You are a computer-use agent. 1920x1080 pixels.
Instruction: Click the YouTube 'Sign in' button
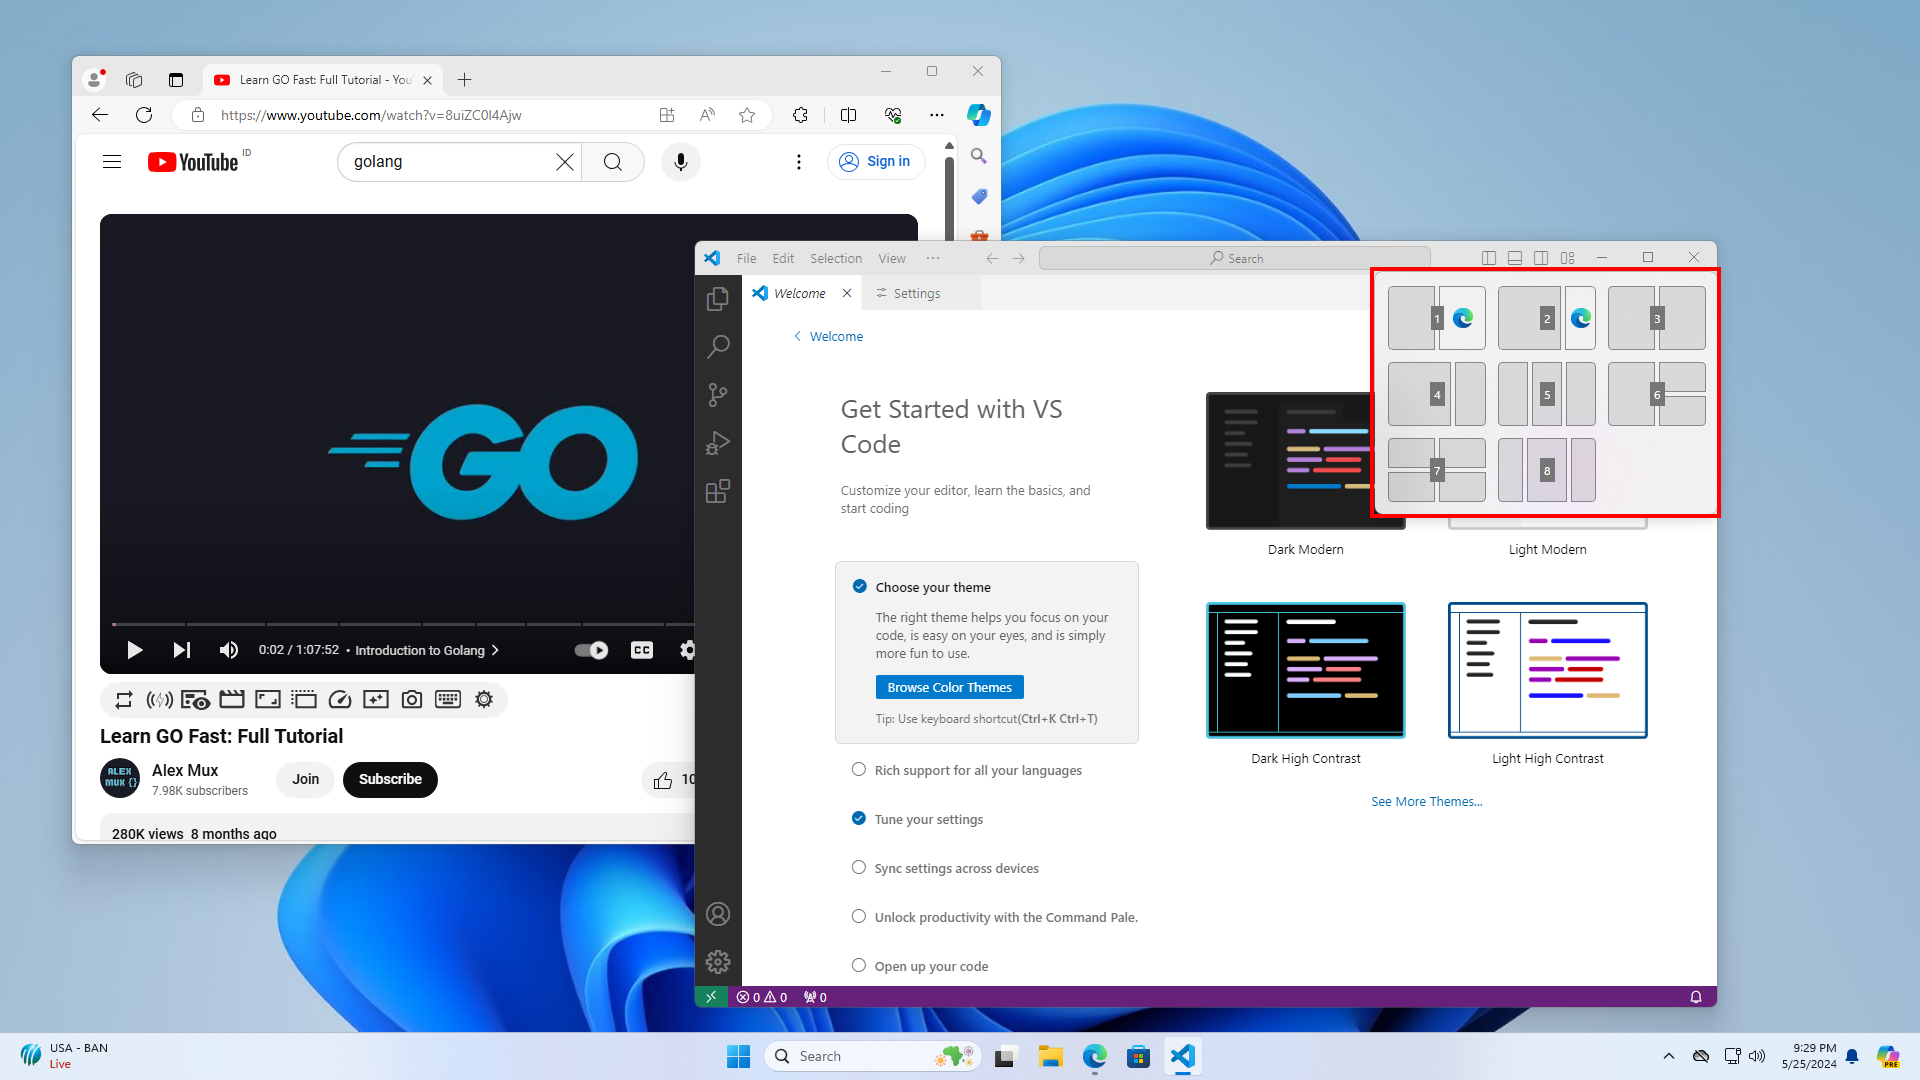876,162
